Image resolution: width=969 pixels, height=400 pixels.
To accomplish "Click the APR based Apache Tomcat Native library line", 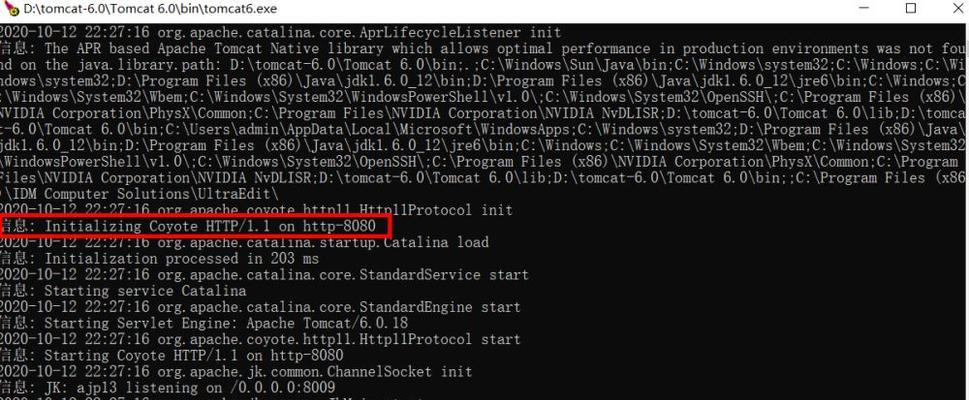I will click(x=484, y=48).
